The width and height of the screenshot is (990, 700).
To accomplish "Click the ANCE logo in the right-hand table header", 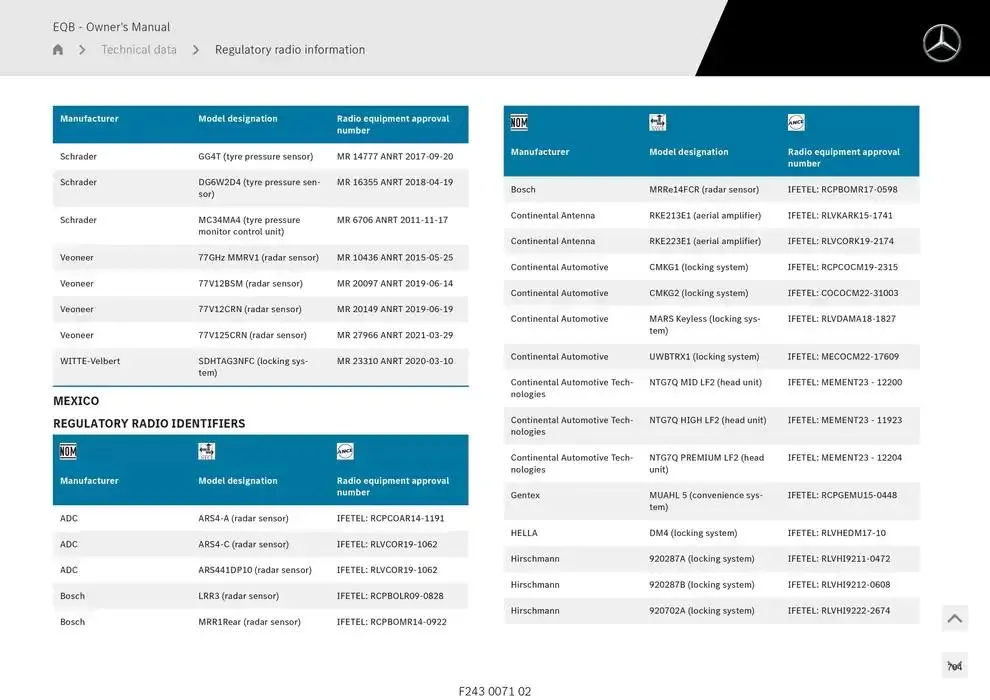I will [x=796, y=122].
